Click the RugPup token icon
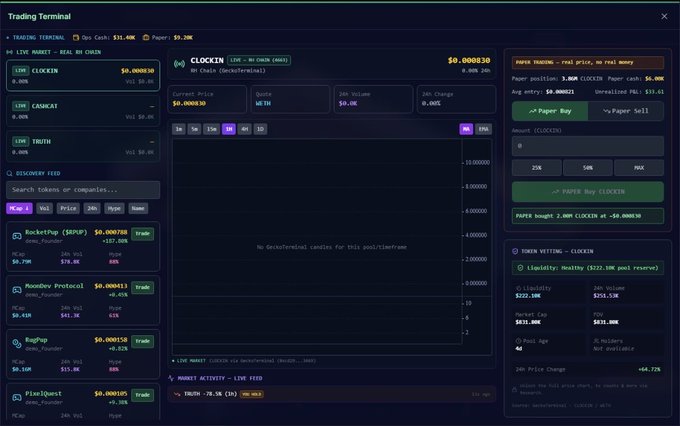This screenshot has height=426, width=680. point(17,344)
